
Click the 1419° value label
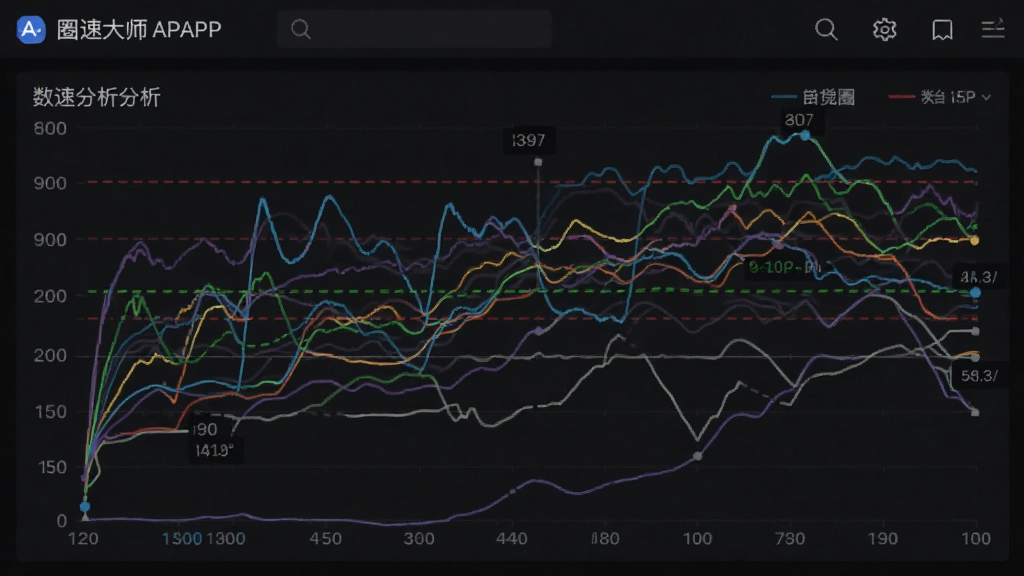pyautogui.click(x=215, y=451)
